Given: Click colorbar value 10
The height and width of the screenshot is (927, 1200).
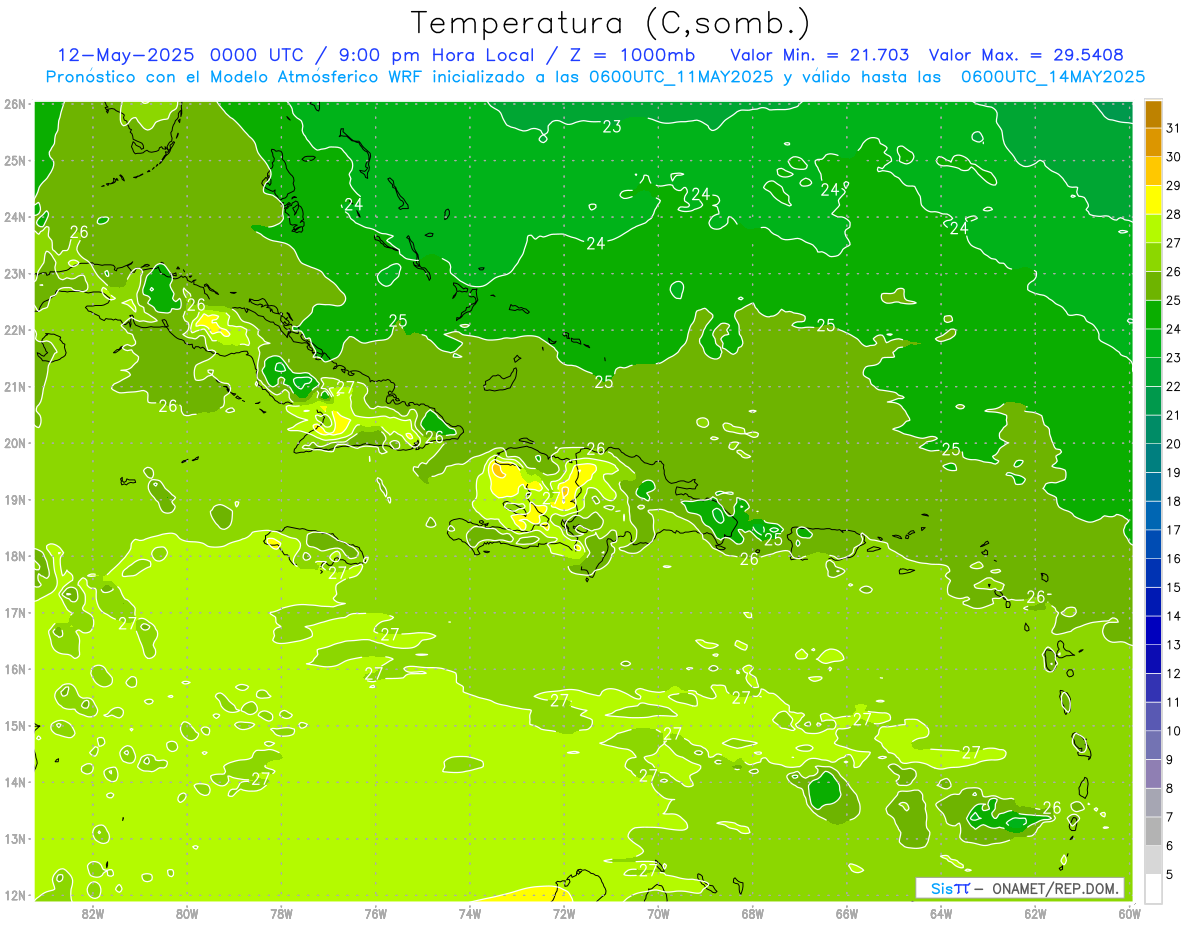Looking at the screenshot, I should [1173, 731].
